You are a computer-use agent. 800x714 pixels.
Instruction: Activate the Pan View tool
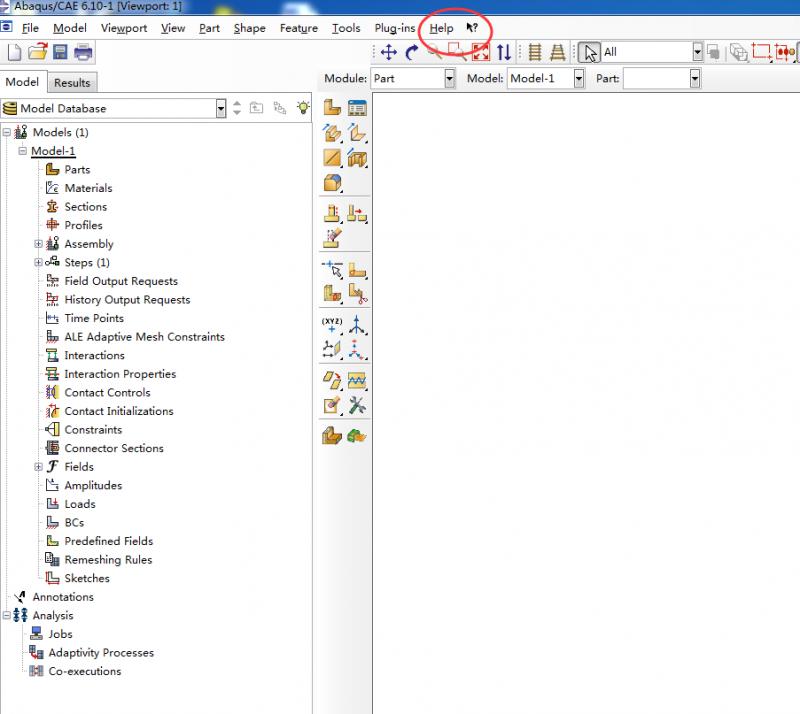pyautogui.click(x=389, y=52)
